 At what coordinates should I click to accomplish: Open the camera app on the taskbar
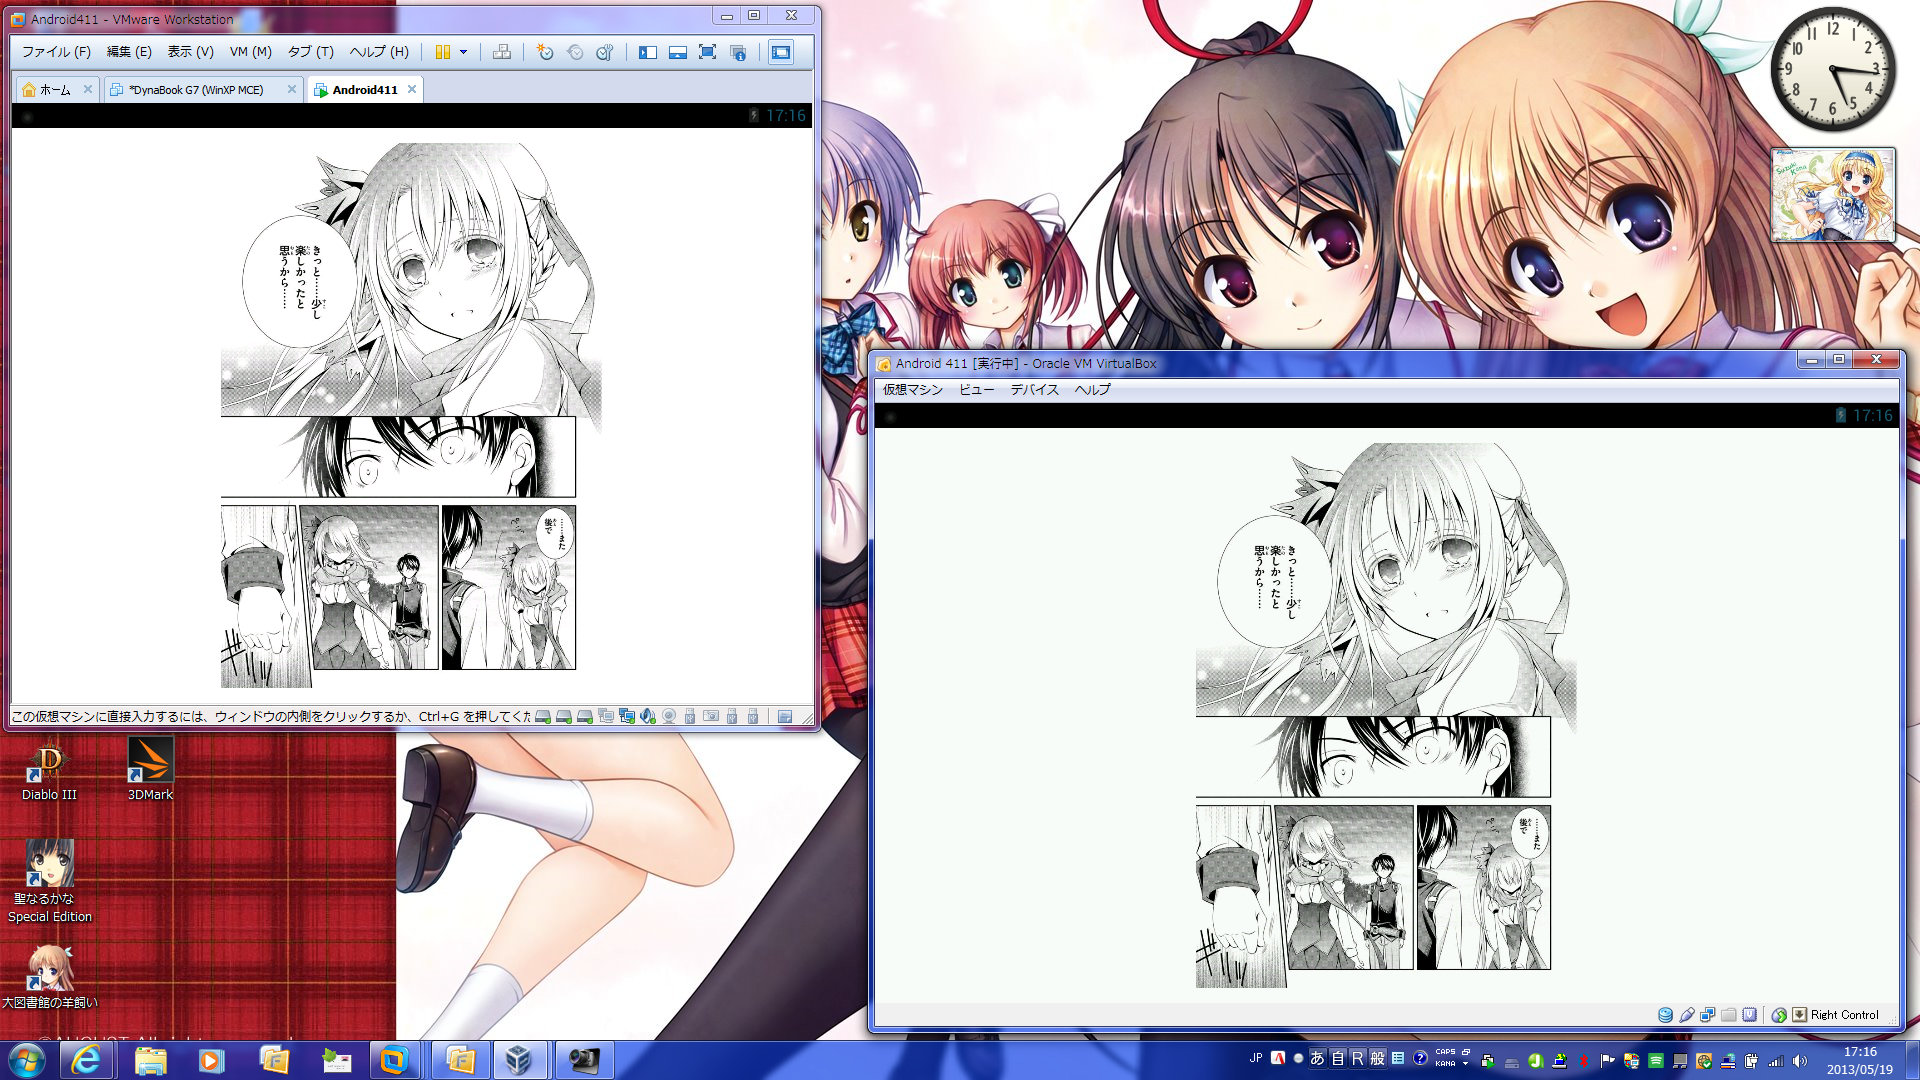click(583, 1060)
